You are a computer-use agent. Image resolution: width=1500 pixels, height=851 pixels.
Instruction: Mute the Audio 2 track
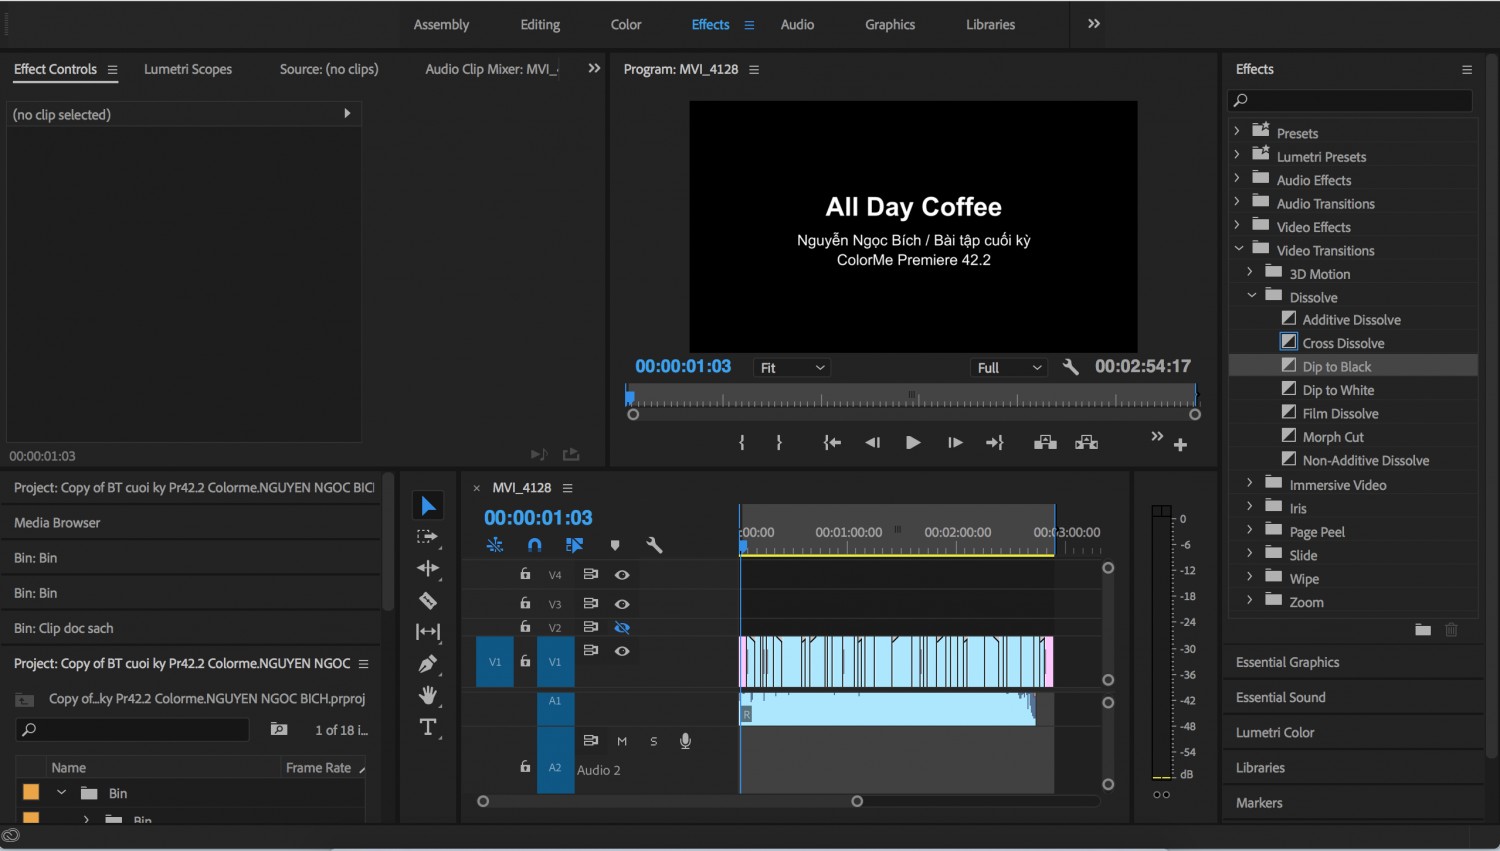coord(622,741)
